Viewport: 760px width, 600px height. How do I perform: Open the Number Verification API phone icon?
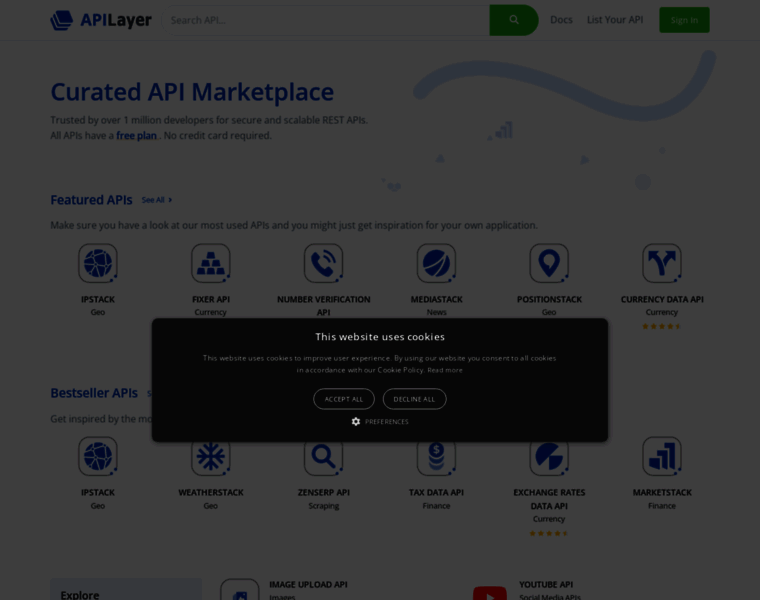[x=324, y=263]
